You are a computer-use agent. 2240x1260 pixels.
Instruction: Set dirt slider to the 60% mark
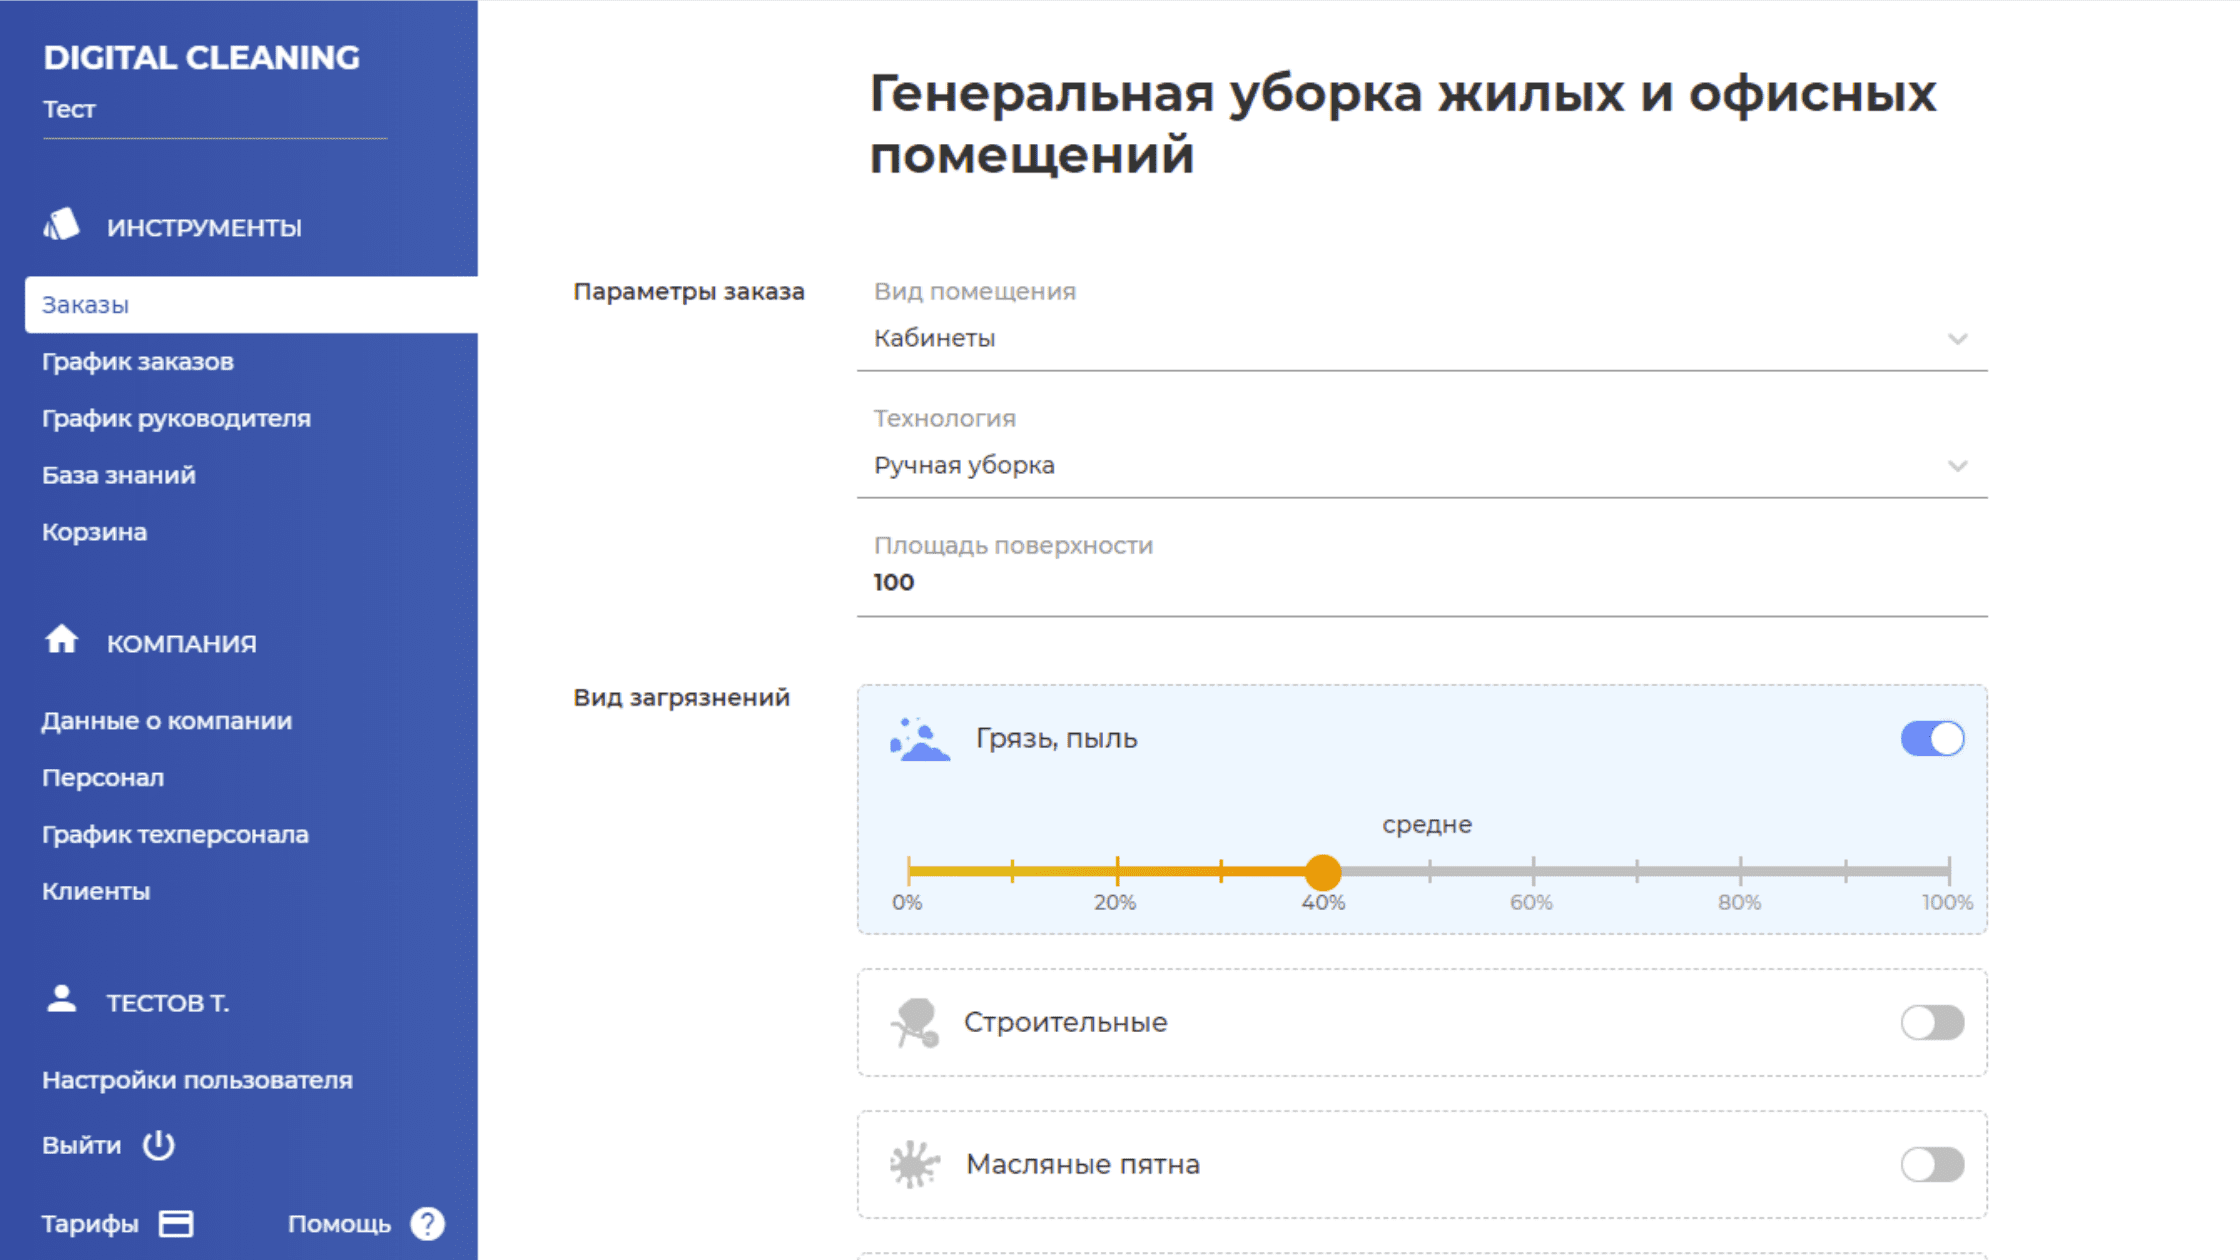pyautogui.click(x=1532, y=872)
